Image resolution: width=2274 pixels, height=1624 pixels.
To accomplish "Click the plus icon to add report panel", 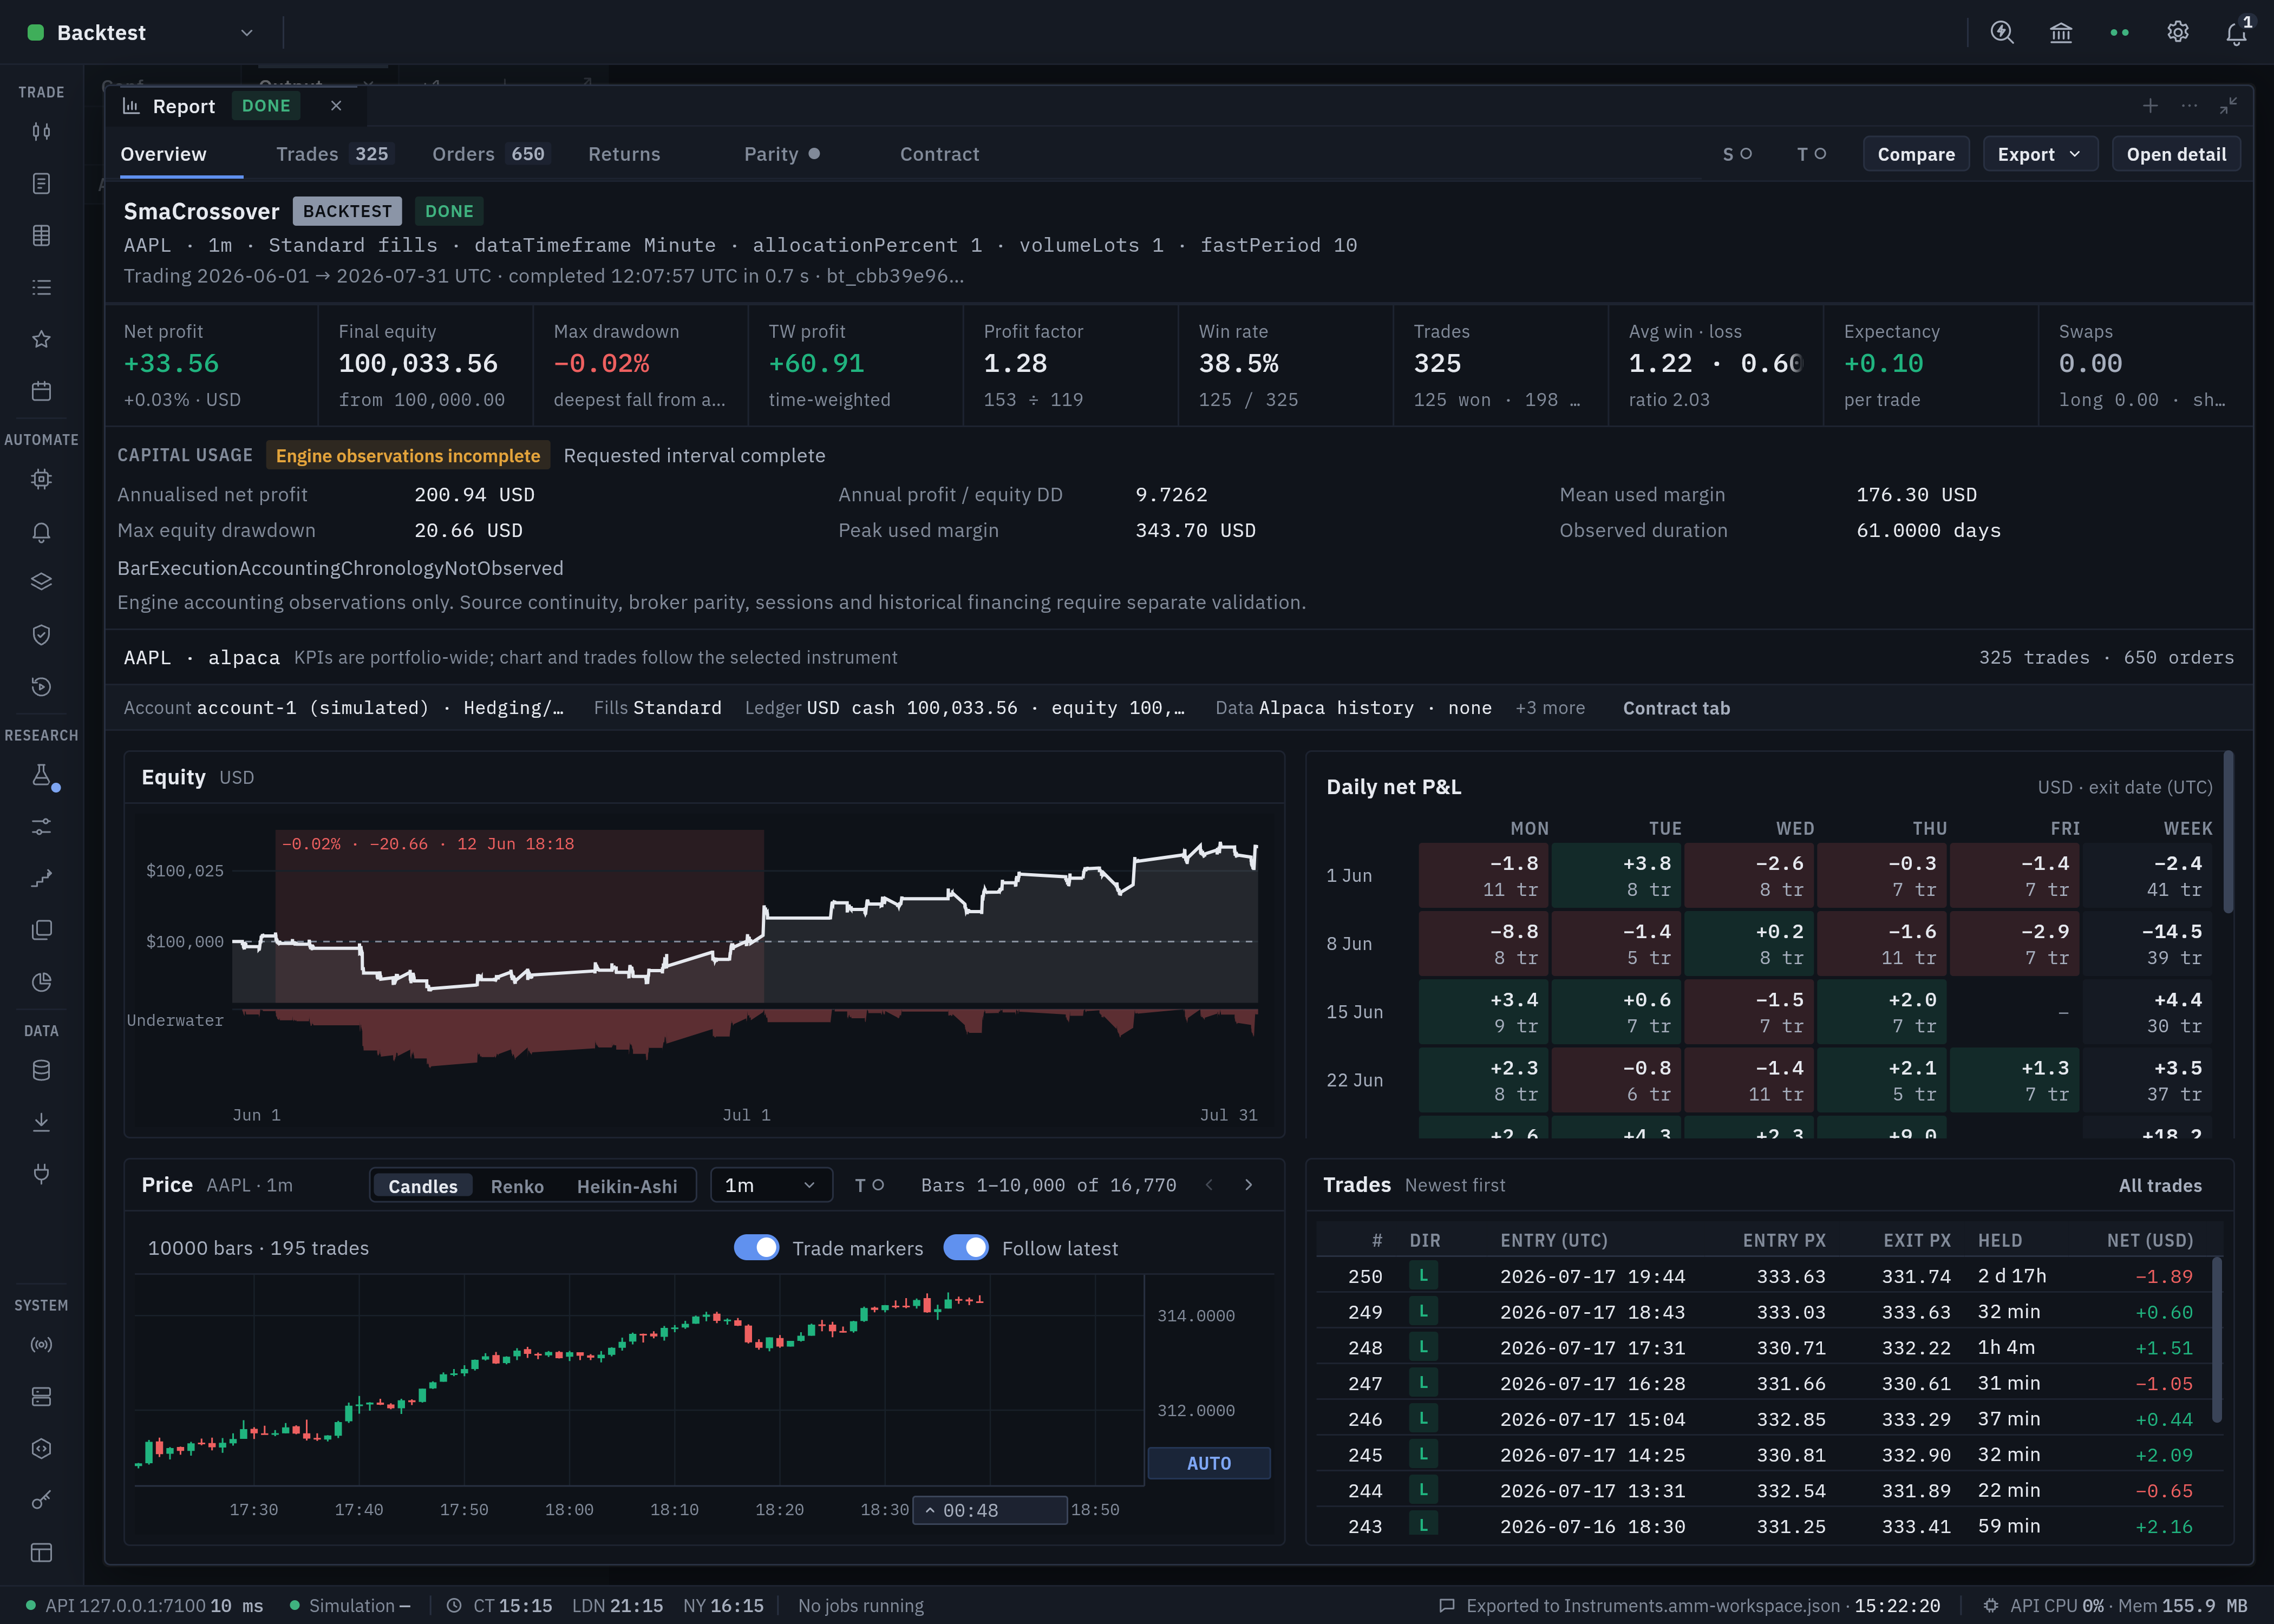I will [x=2150, y=106].
